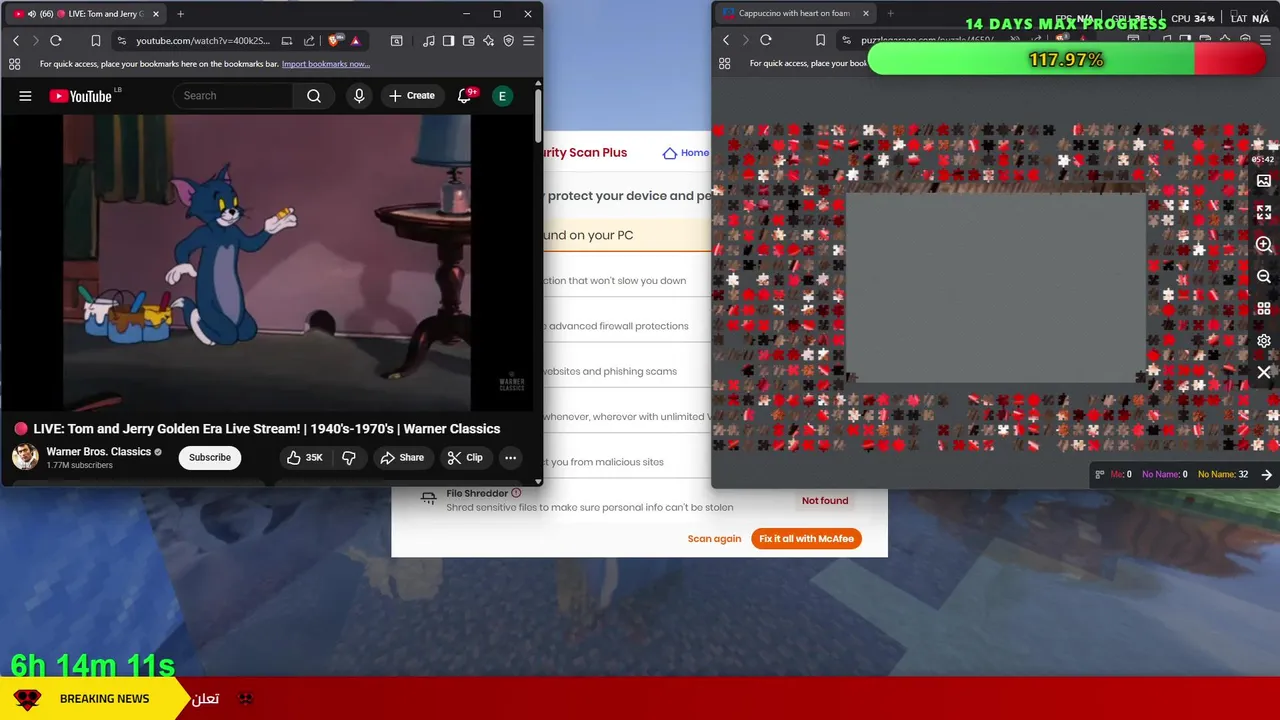Close the LIVE Tom and Jerry tab
The width and height of the screenshot is (1280, 720).
[155, 14]
